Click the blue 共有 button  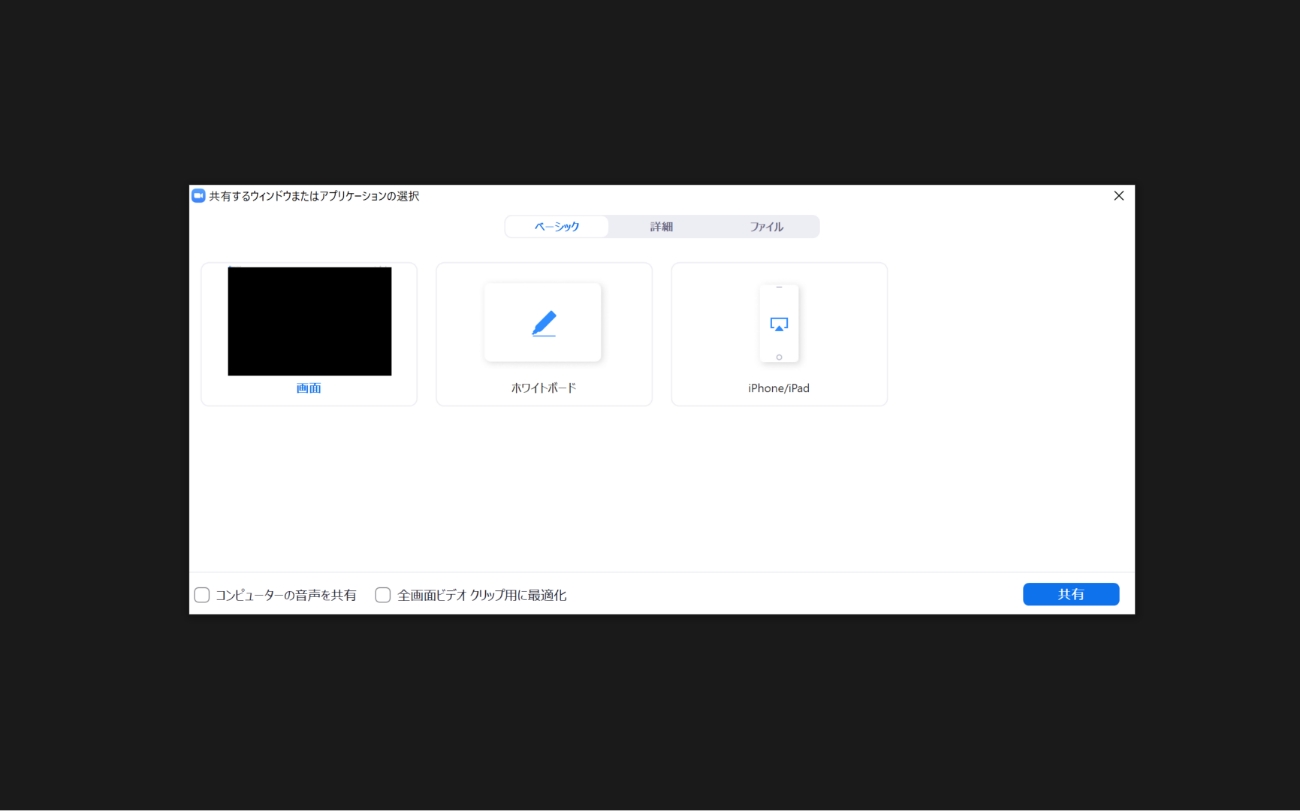tap(1071, 594)
